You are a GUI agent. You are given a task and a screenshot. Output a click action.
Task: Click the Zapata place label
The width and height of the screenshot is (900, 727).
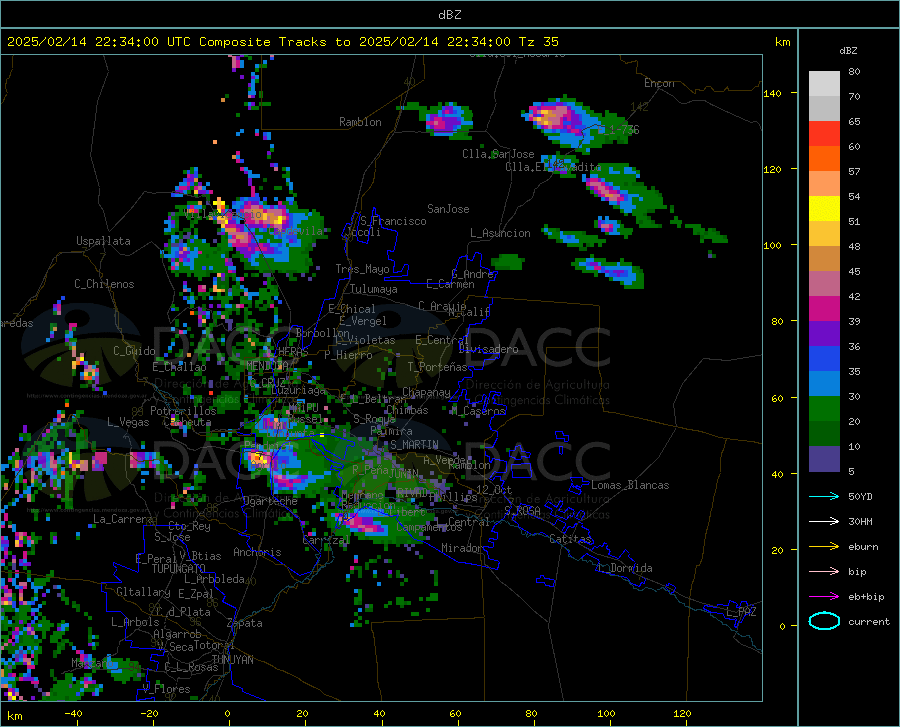[245, 623]
